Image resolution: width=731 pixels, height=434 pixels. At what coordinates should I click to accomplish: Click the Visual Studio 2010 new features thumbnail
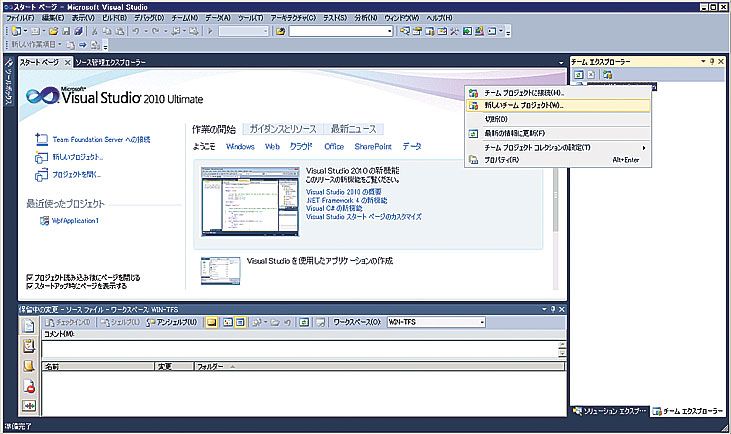tap(250, 201)
